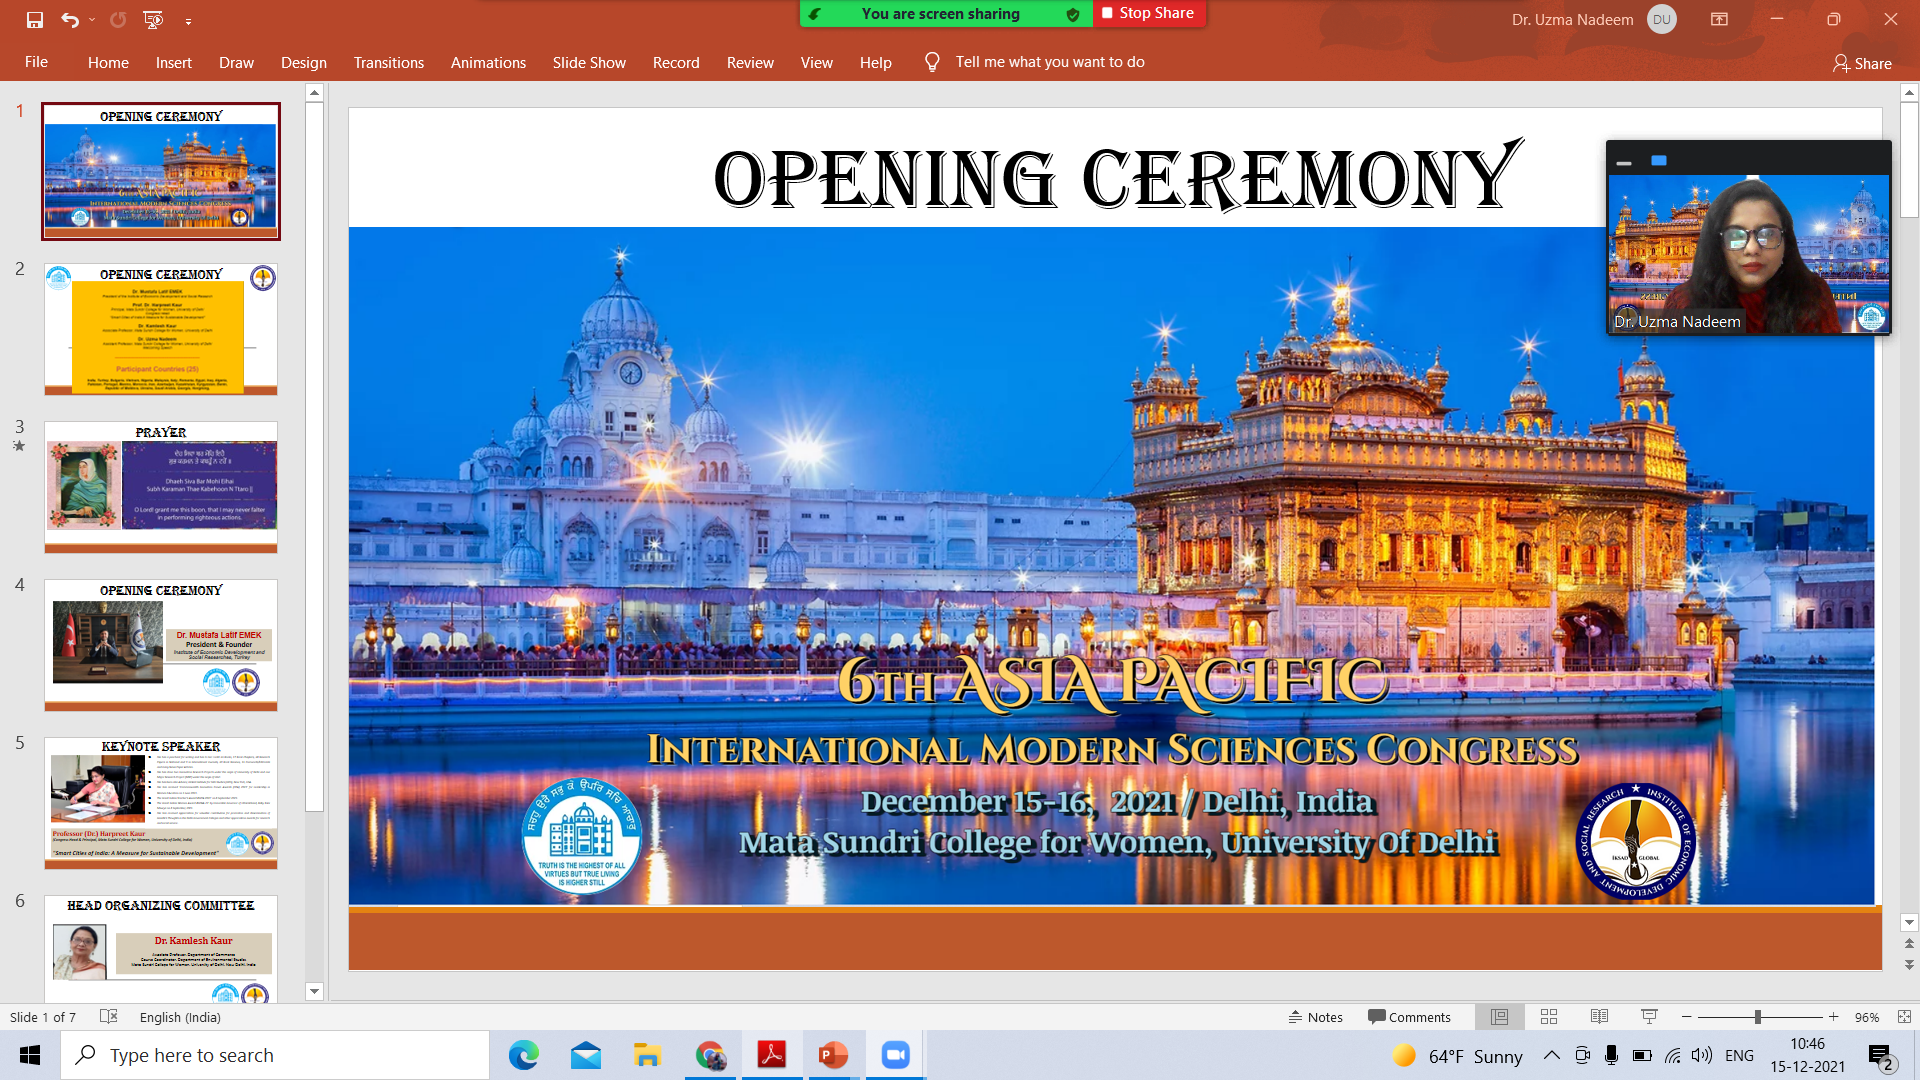Switch to the Home tab

coord(108,62)
